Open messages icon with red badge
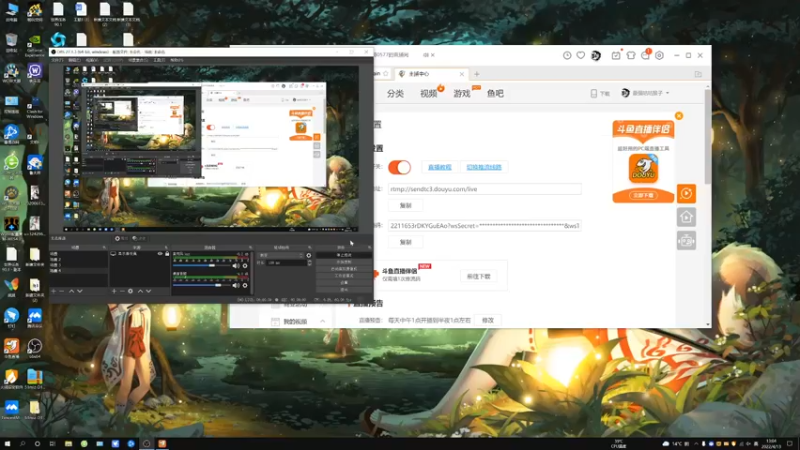The image size is (800, 450). pyautogui.click(x=645, y=55)
